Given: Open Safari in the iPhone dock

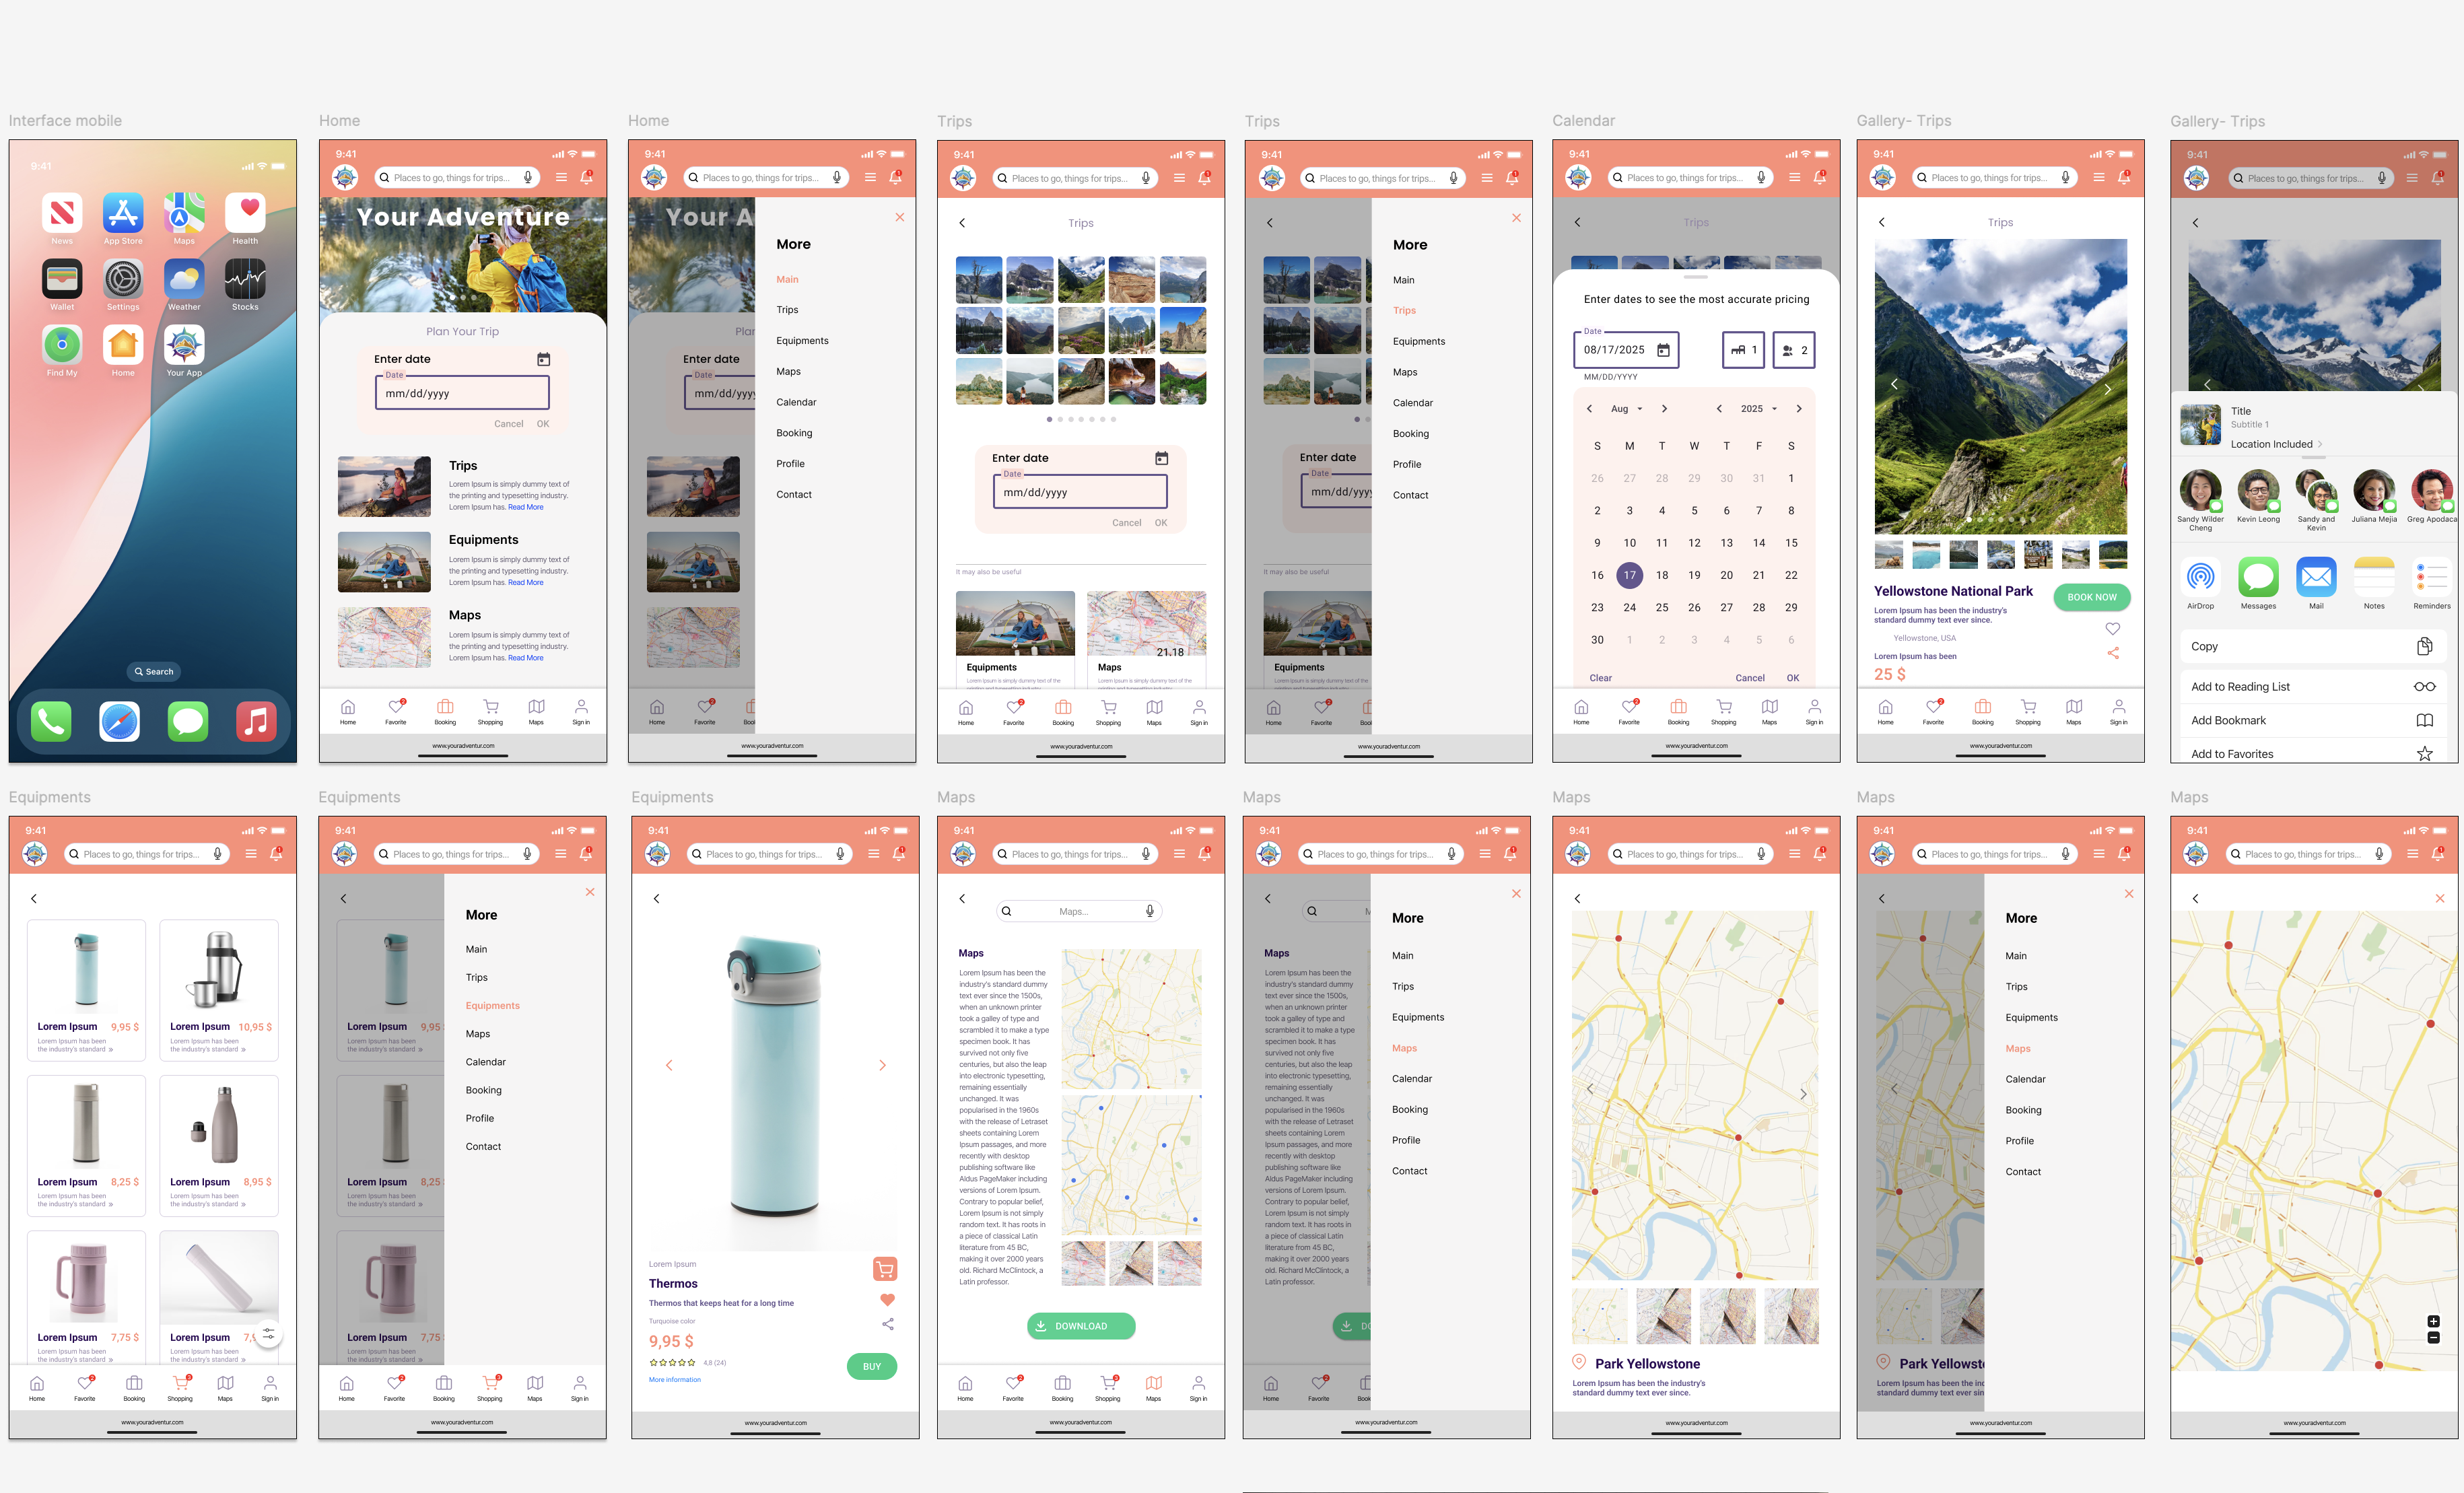Looking at the screenshot, I should point(119,721).
